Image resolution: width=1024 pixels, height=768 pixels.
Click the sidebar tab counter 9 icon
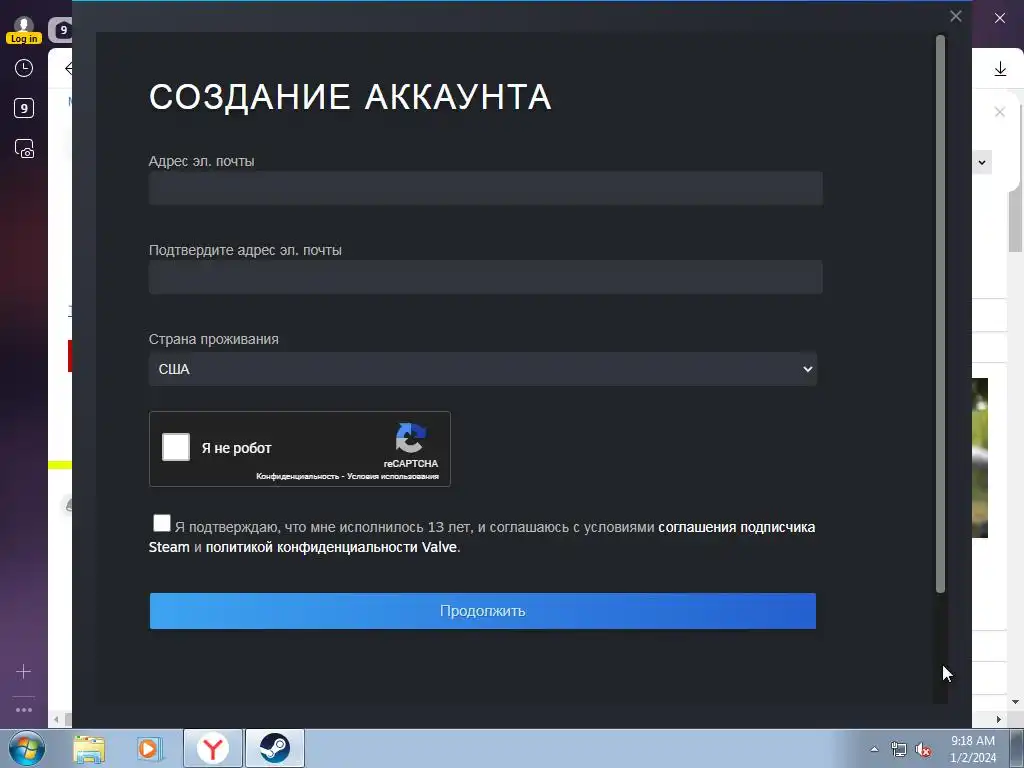[24, 108]
